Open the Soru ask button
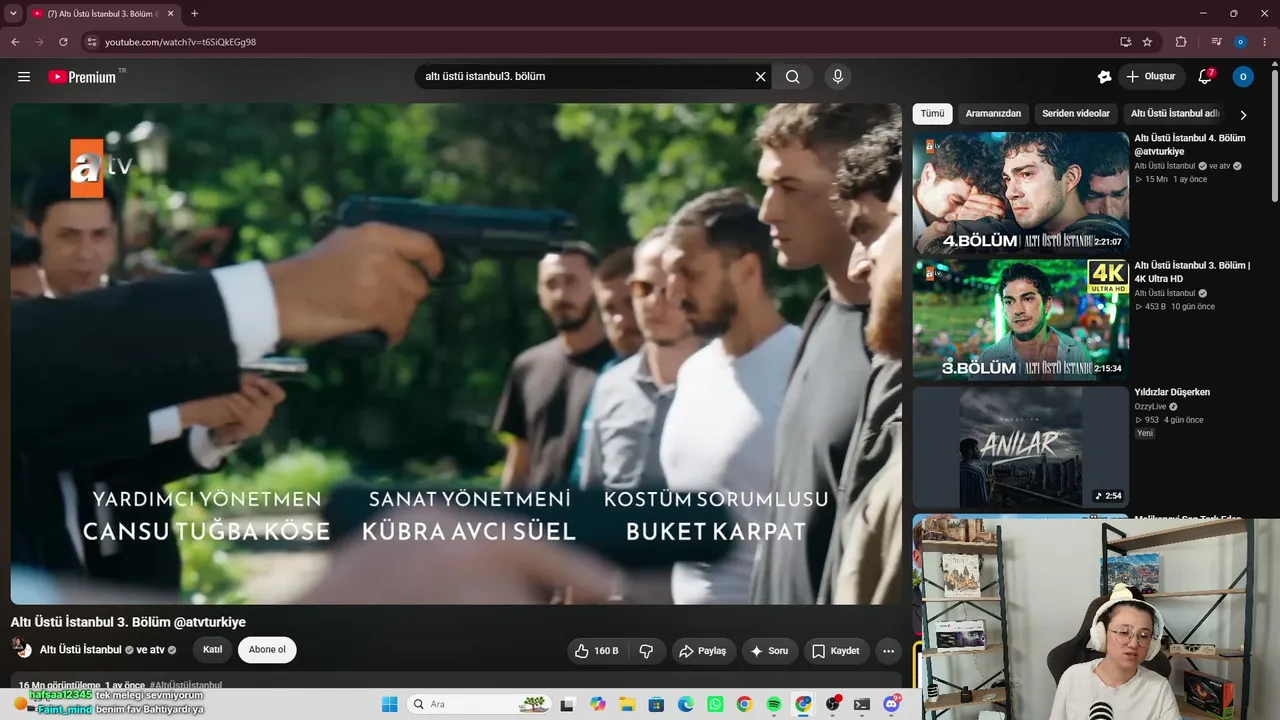Viewport: 1280px width, 720px height. [x=770, y=651]
